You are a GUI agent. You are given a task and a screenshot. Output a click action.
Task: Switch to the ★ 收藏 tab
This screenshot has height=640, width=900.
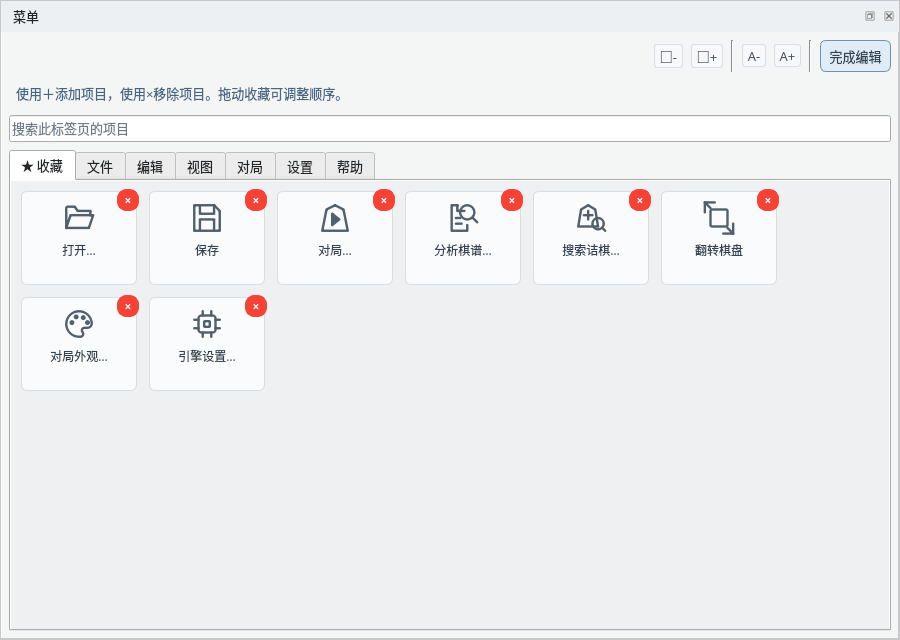point(42,166)
